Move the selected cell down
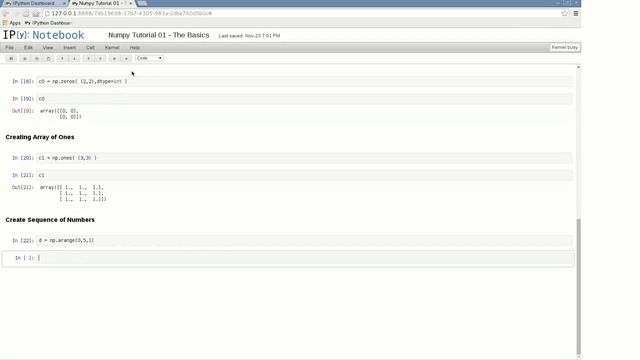 (x=74, y=58)
